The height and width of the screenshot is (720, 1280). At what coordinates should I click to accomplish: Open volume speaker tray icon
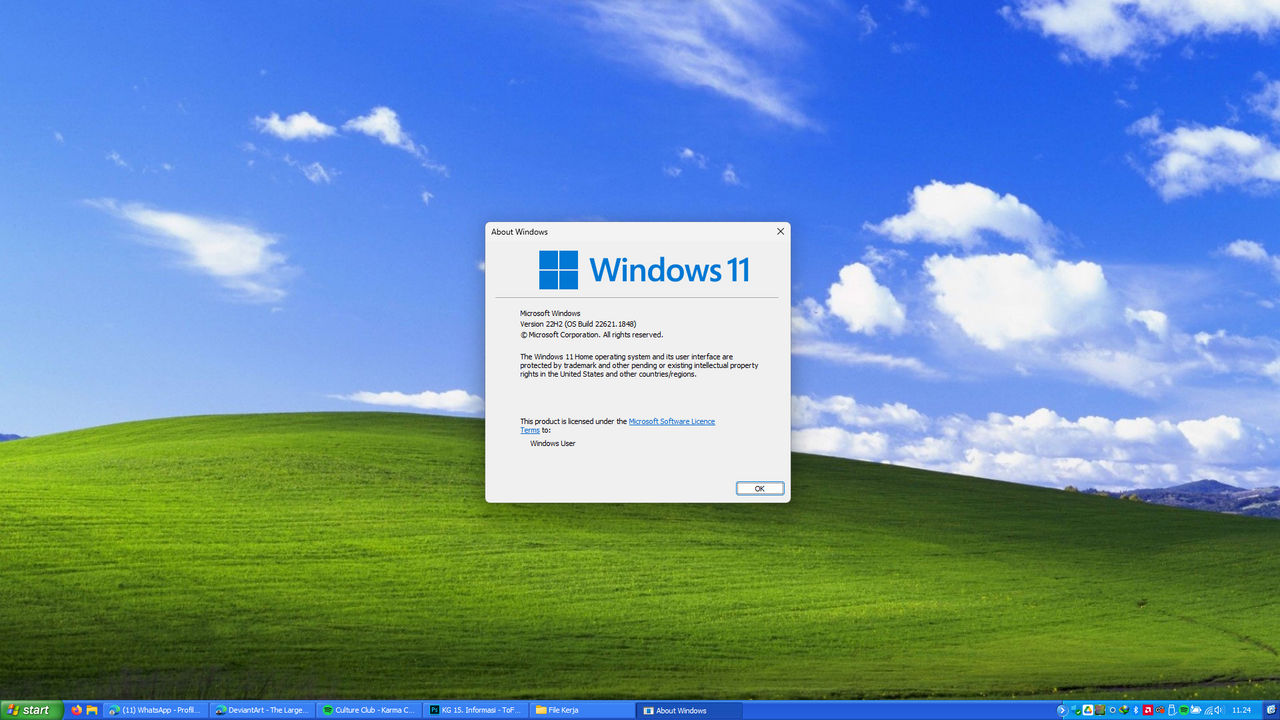[x=1219, y=710]
